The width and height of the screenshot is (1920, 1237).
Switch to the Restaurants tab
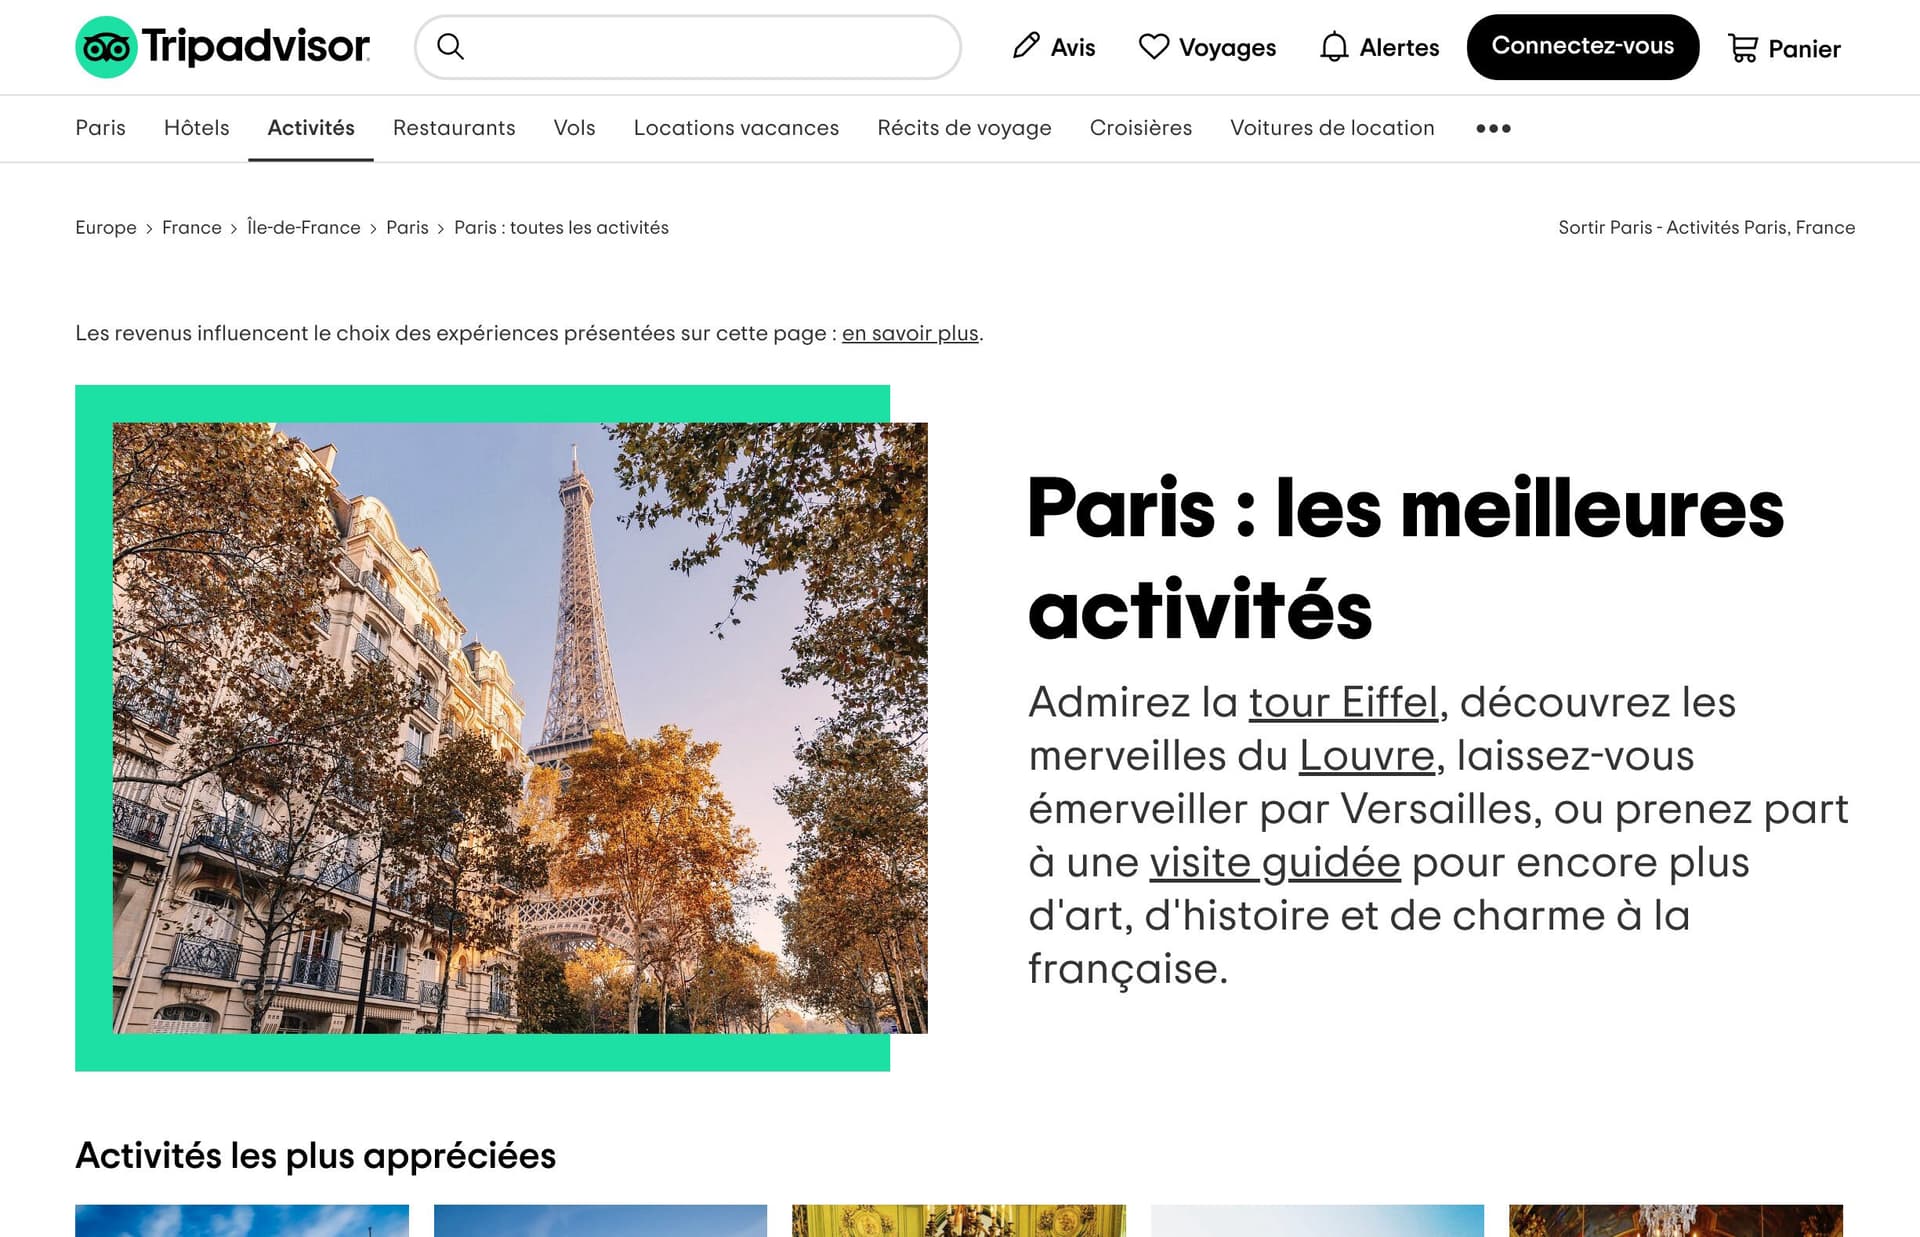click(x=454, y=128)
